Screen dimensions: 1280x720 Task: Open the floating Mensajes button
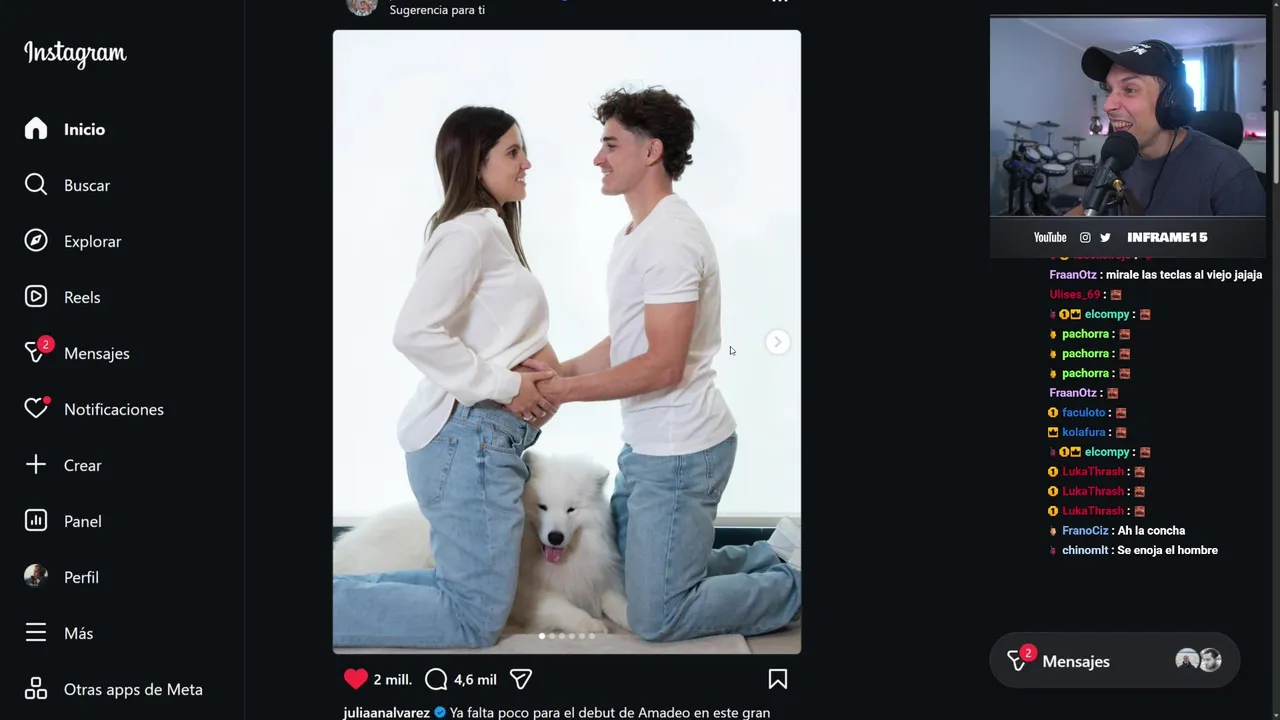tap(1115, 661)
